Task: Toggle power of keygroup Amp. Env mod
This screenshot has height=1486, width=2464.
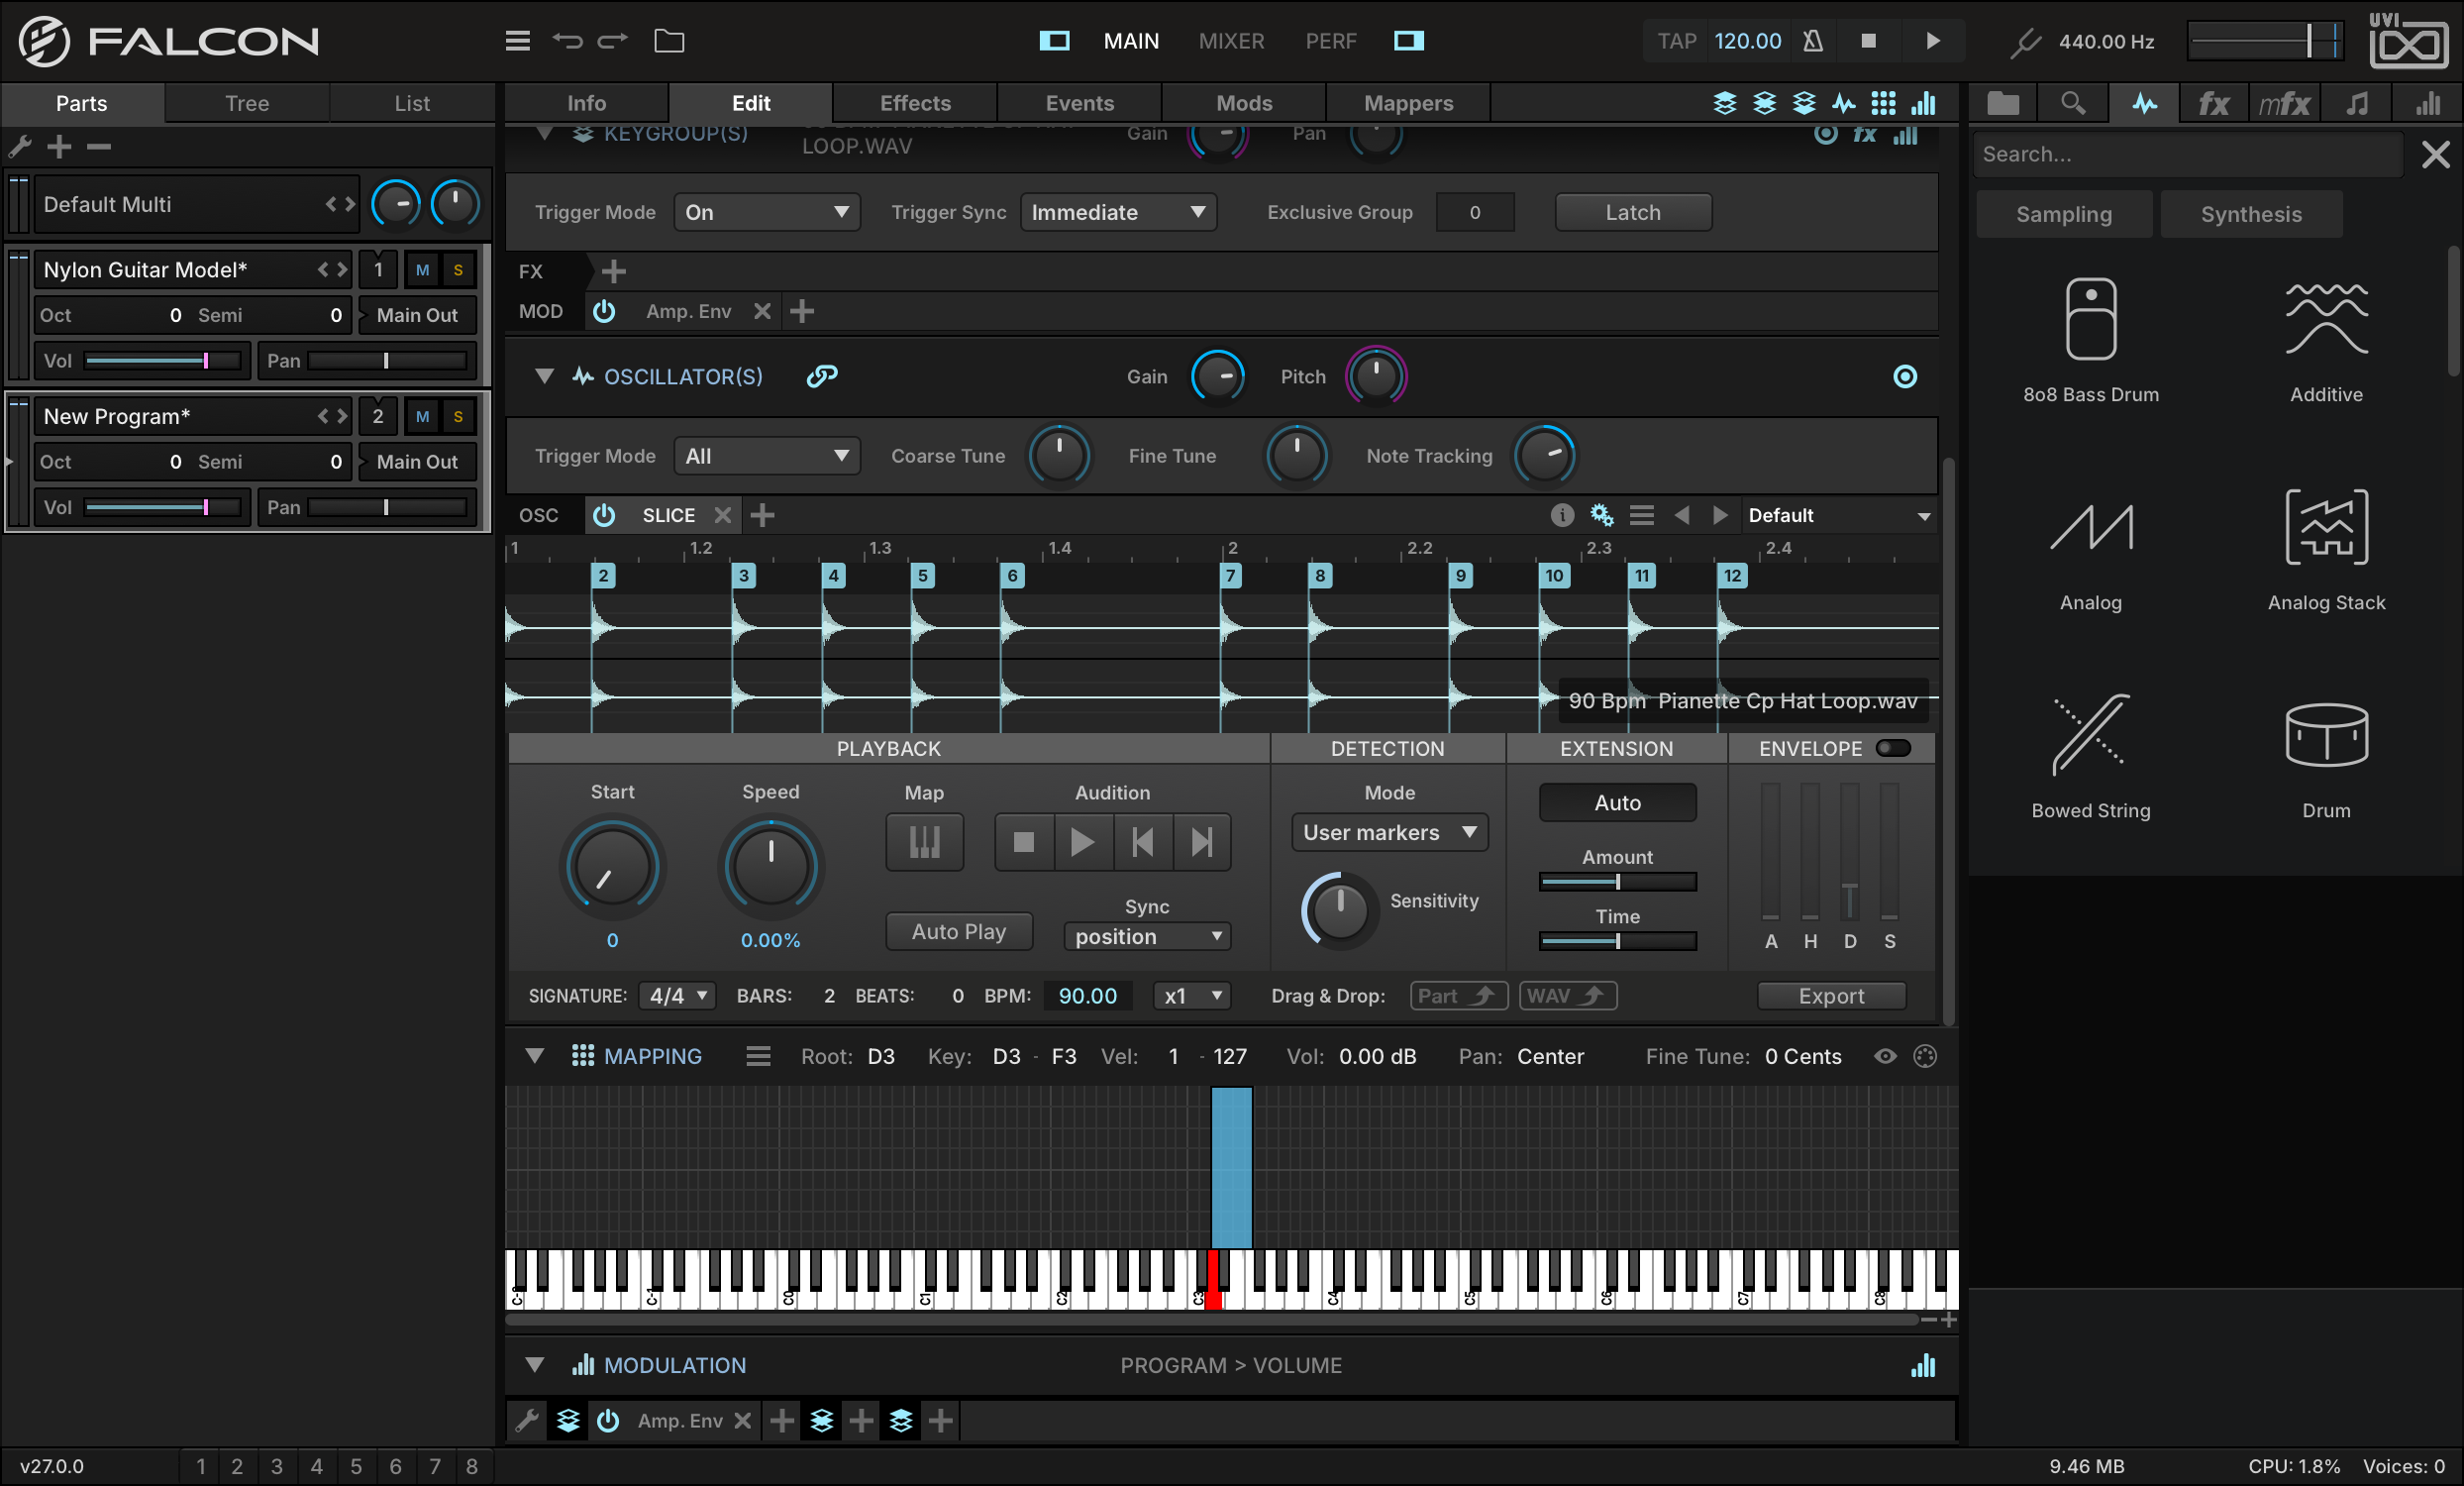Action: [x=604, y=311]
